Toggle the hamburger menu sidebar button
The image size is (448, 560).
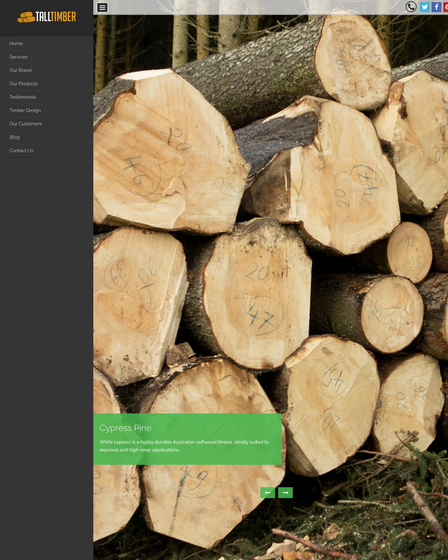[x=102, y=7]
